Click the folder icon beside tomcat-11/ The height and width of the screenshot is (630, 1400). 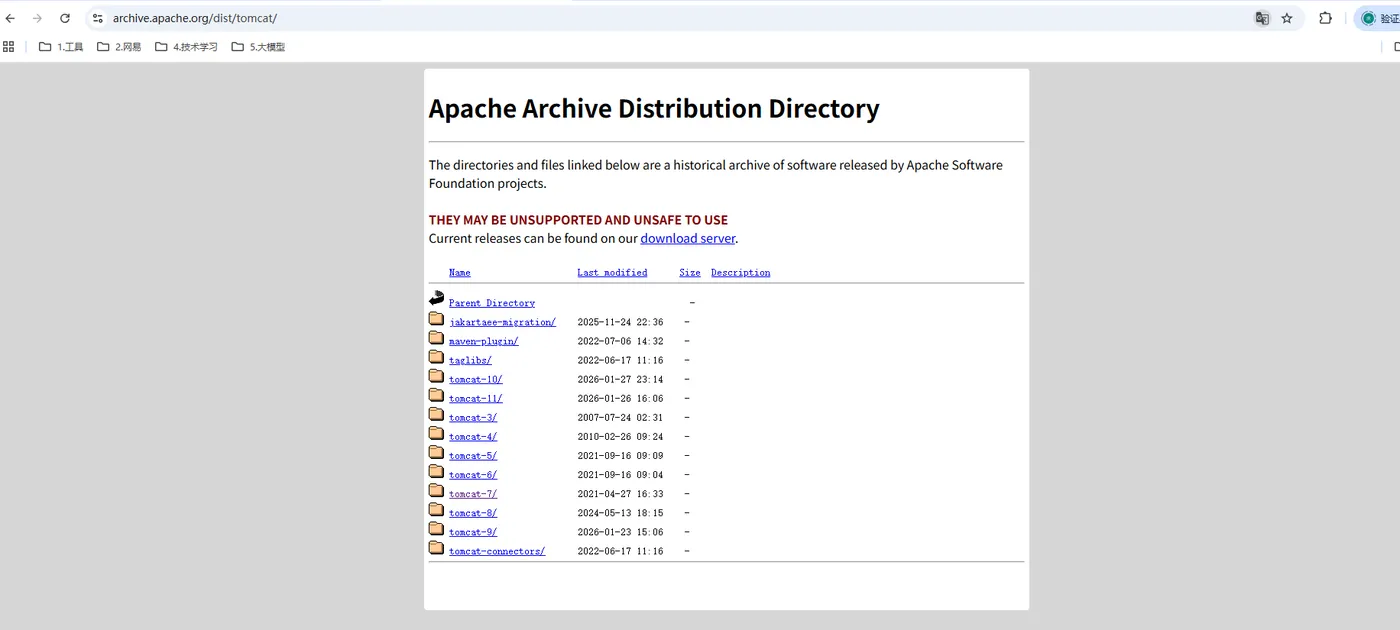436,394
